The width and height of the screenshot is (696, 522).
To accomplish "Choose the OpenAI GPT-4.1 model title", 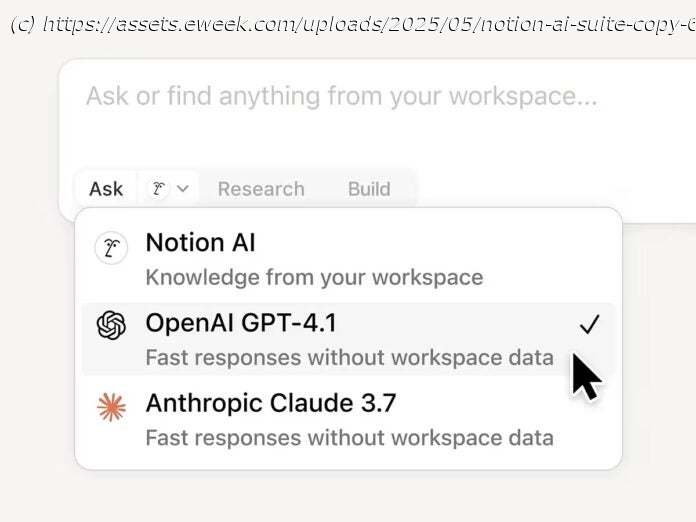I will click(x=241, y=322).
